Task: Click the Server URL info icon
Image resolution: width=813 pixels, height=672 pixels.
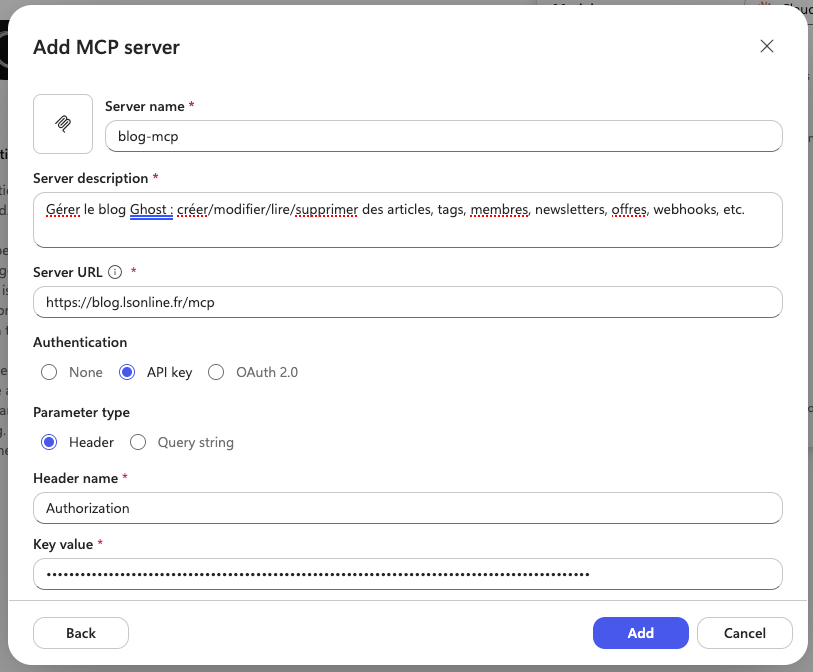Action: point(115,272)
